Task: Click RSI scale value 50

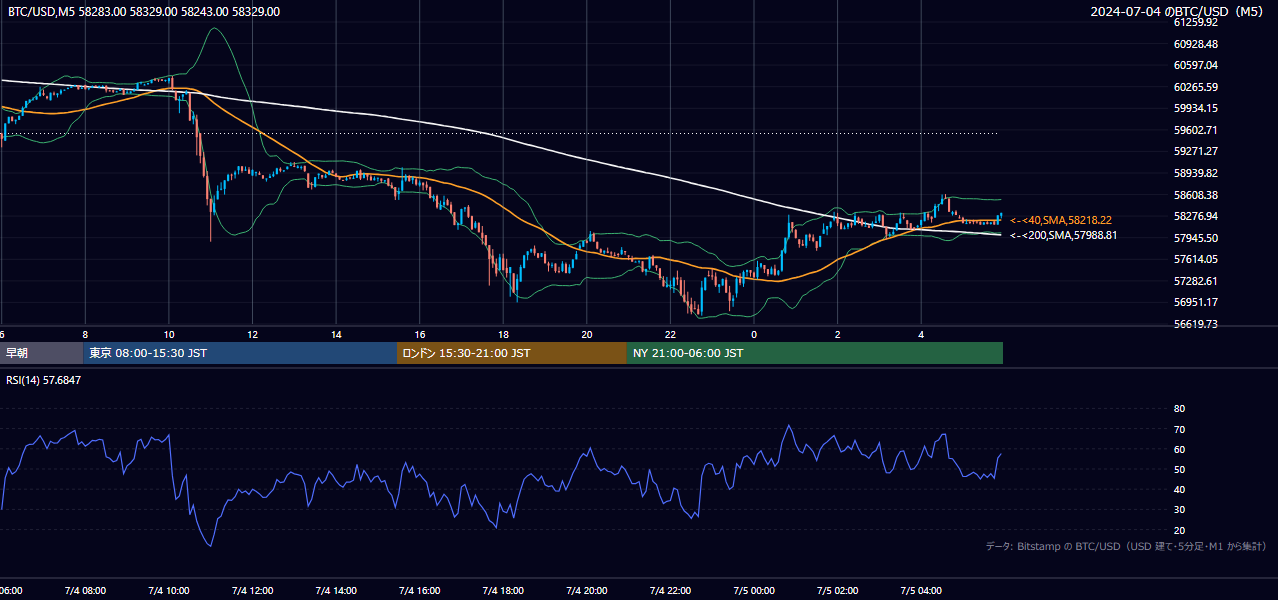Action: (x=1179, y=469)
